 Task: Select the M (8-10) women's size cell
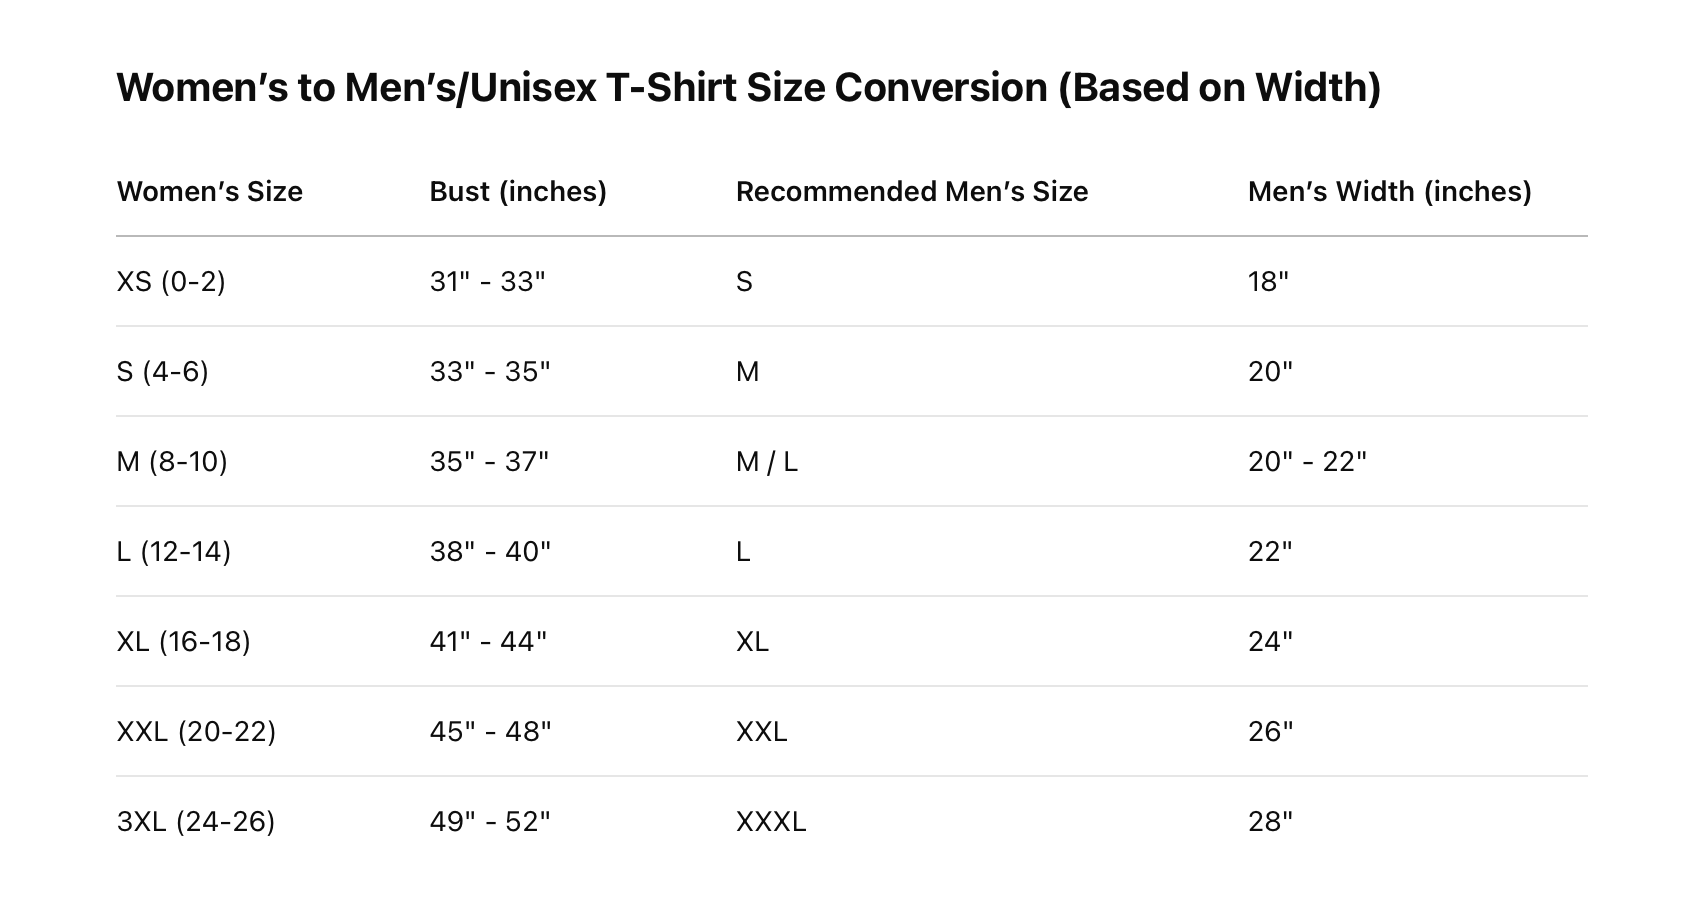[x=172, y=462]
